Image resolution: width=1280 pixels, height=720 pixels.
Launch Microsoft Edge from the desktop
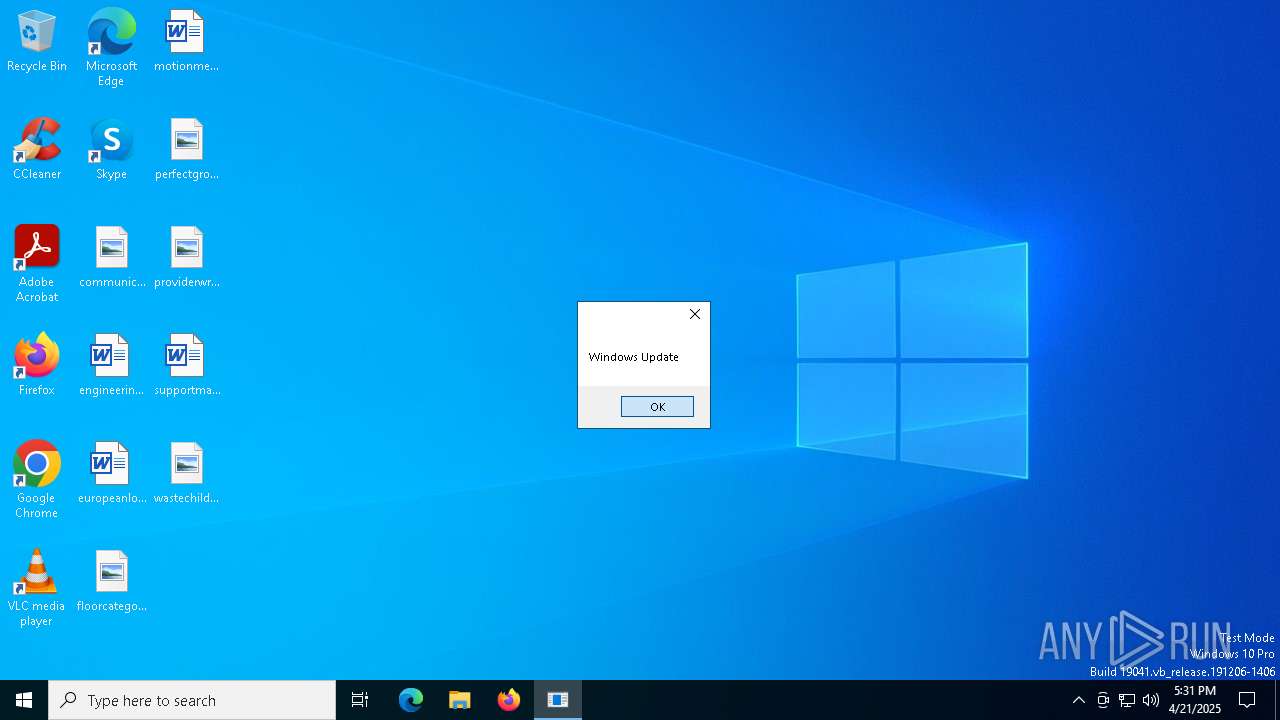pos(111,48)
